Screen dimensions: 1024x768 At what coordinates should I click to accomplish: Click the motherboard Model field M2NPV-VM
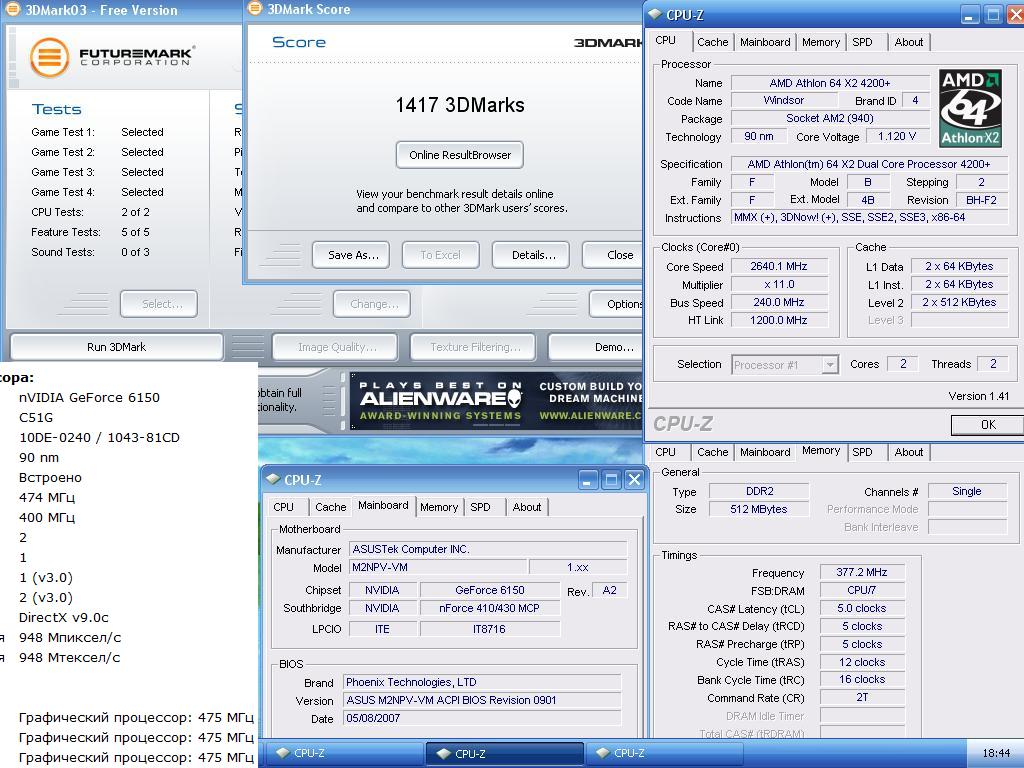pyautogui.click(x=437, y=567)
